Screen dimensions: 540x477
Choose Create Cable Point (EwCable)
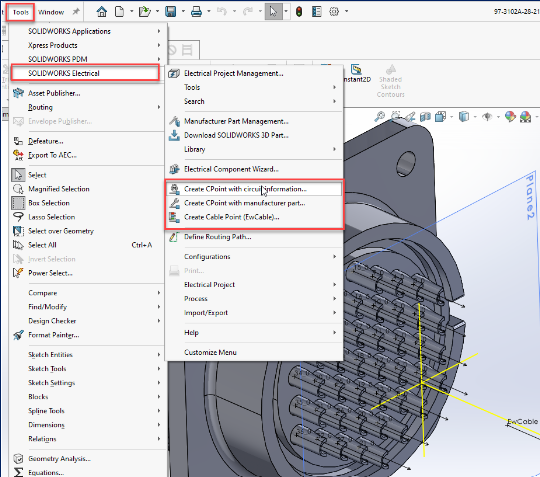coord(254,217)
